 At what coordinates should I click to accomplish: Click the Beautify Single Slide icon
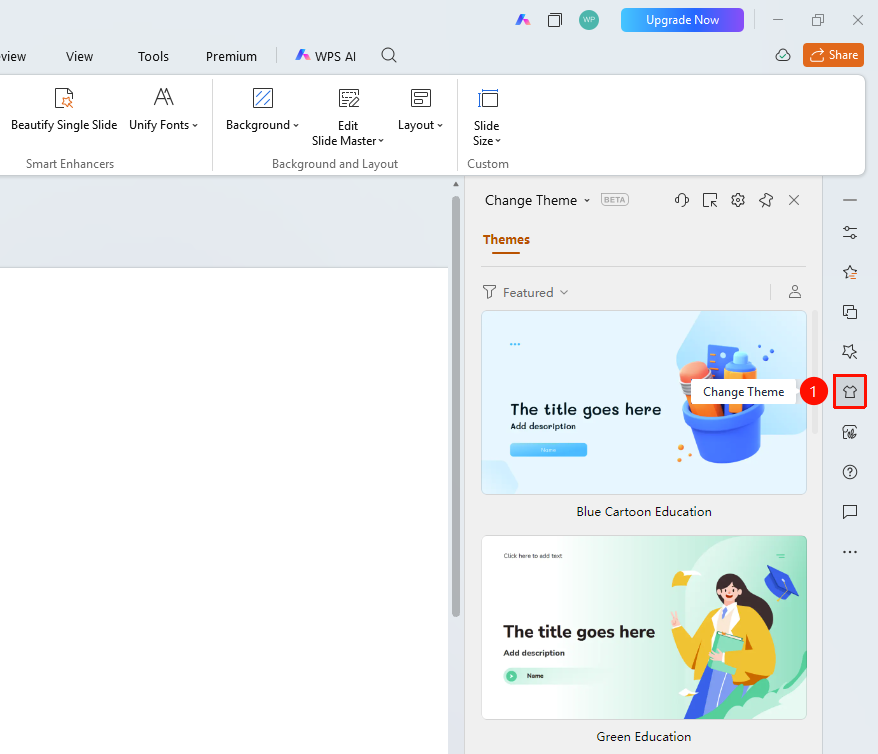point(64,98)
